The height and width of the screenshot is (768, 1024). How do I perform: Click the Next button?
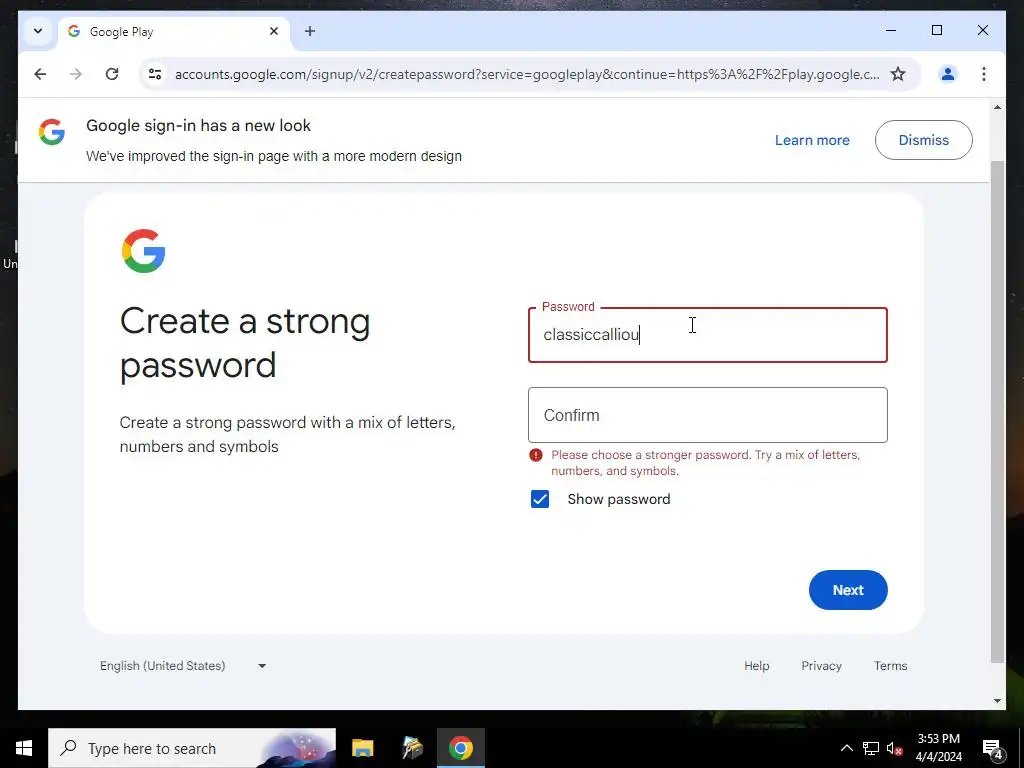coord(848,590)
